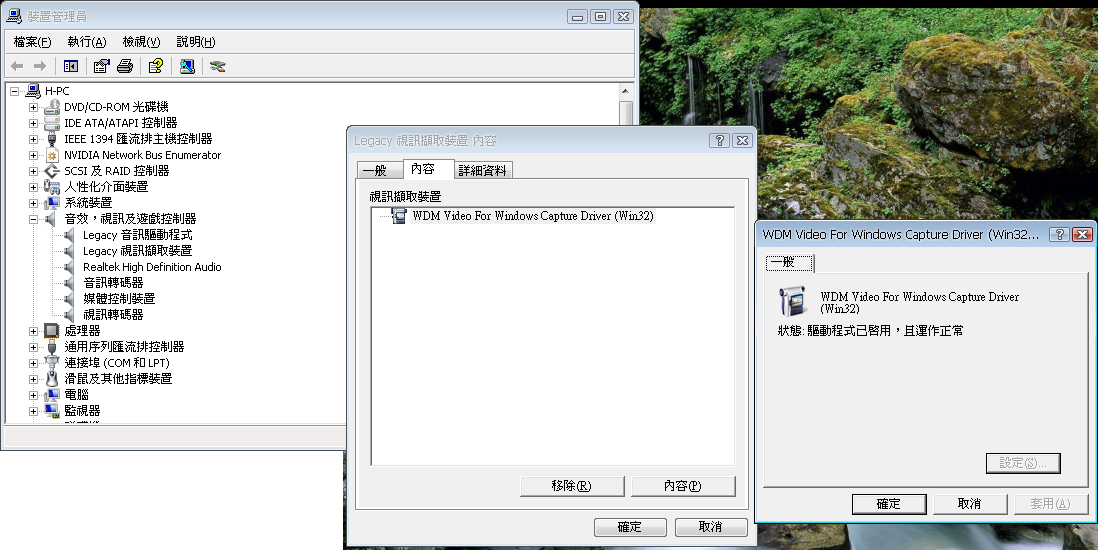
Task: Click the ? help button in Legacy dialog title bar
Action: 719,140
